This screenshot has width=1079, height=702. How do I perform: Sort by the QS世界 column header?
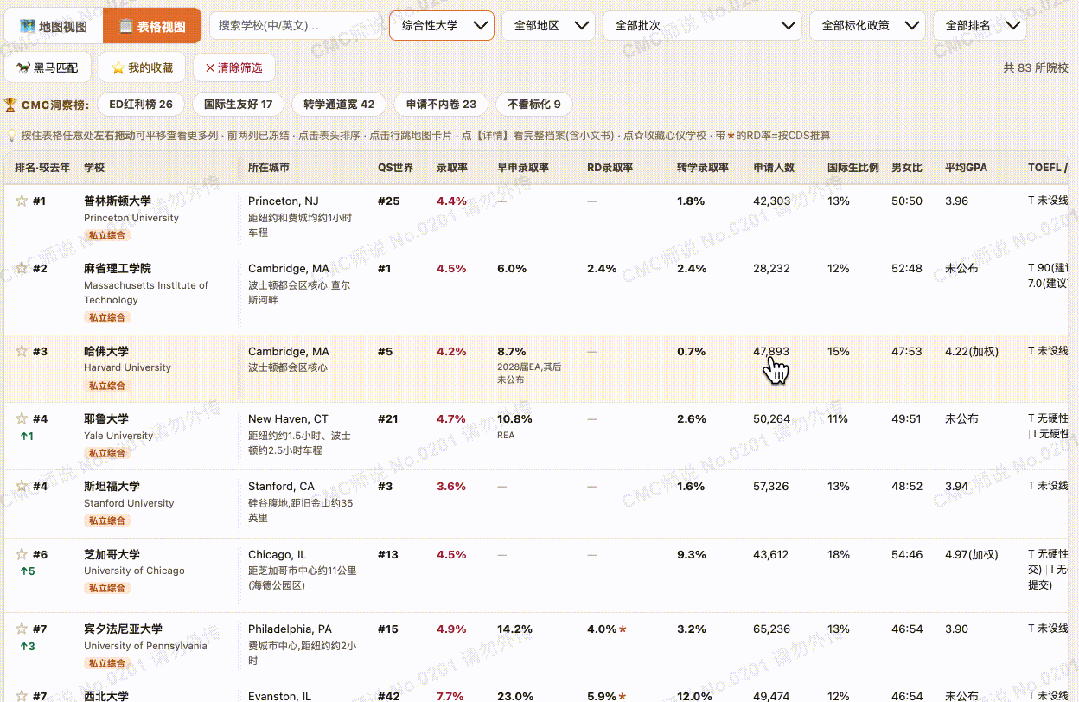395,167
